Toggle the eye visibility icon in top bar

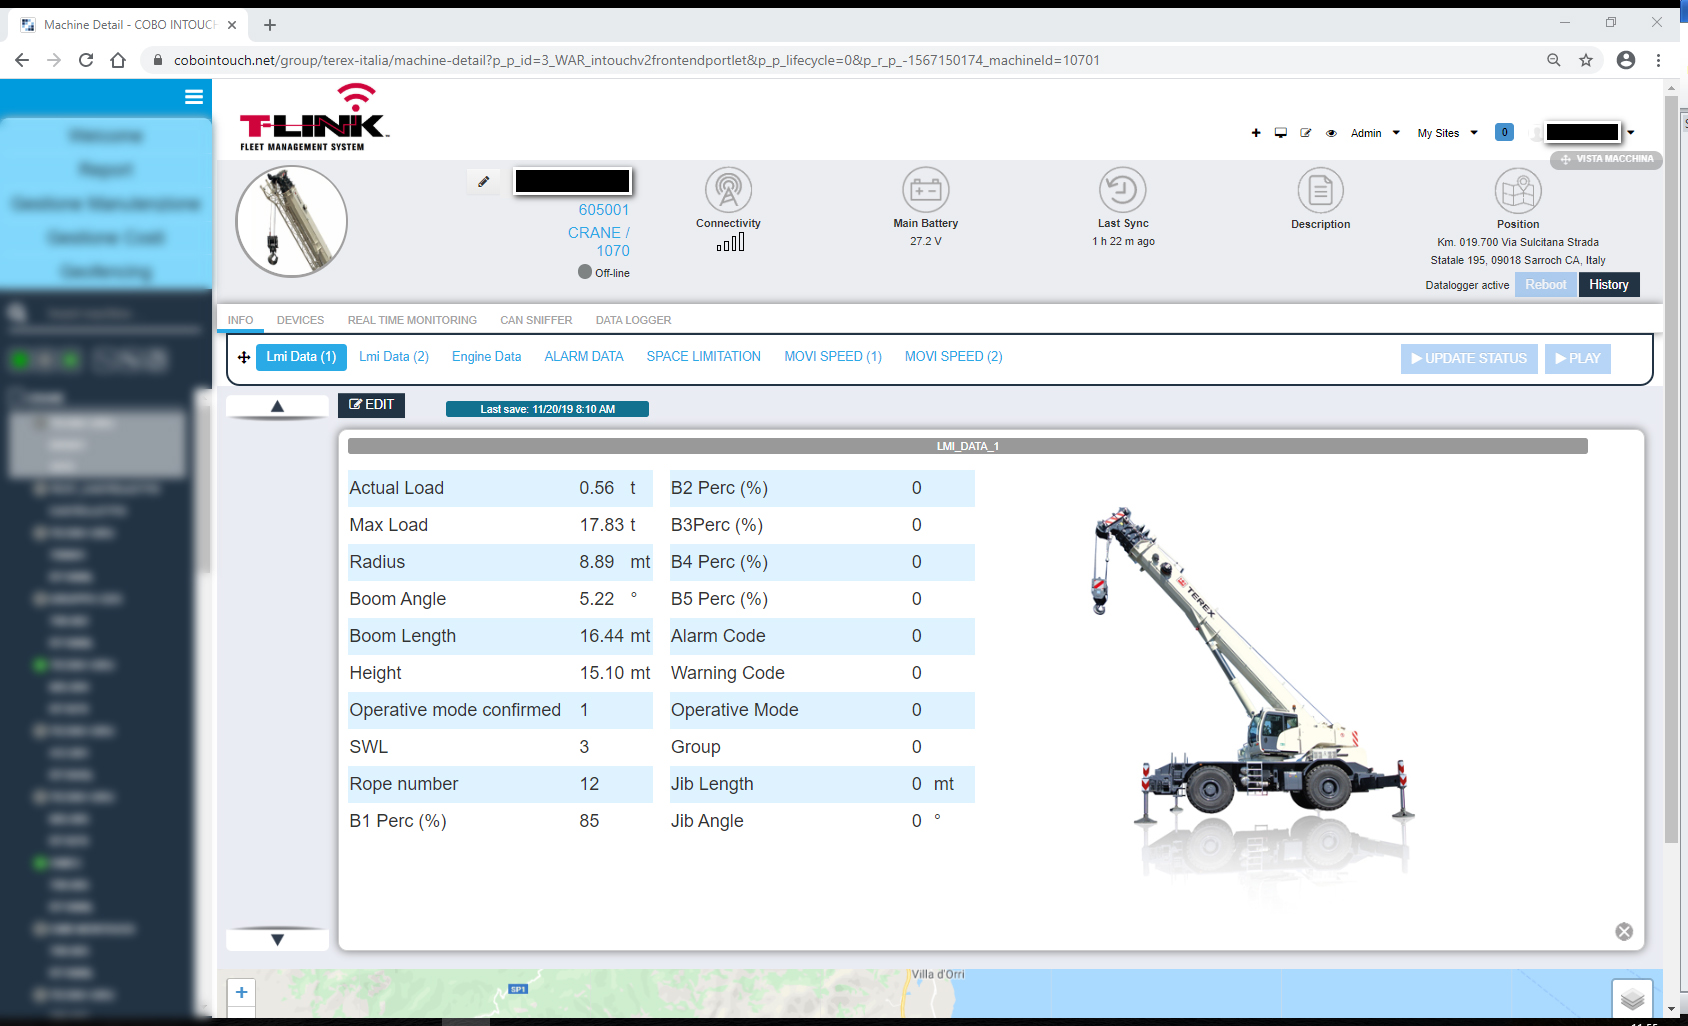[x=1331, y=133]
